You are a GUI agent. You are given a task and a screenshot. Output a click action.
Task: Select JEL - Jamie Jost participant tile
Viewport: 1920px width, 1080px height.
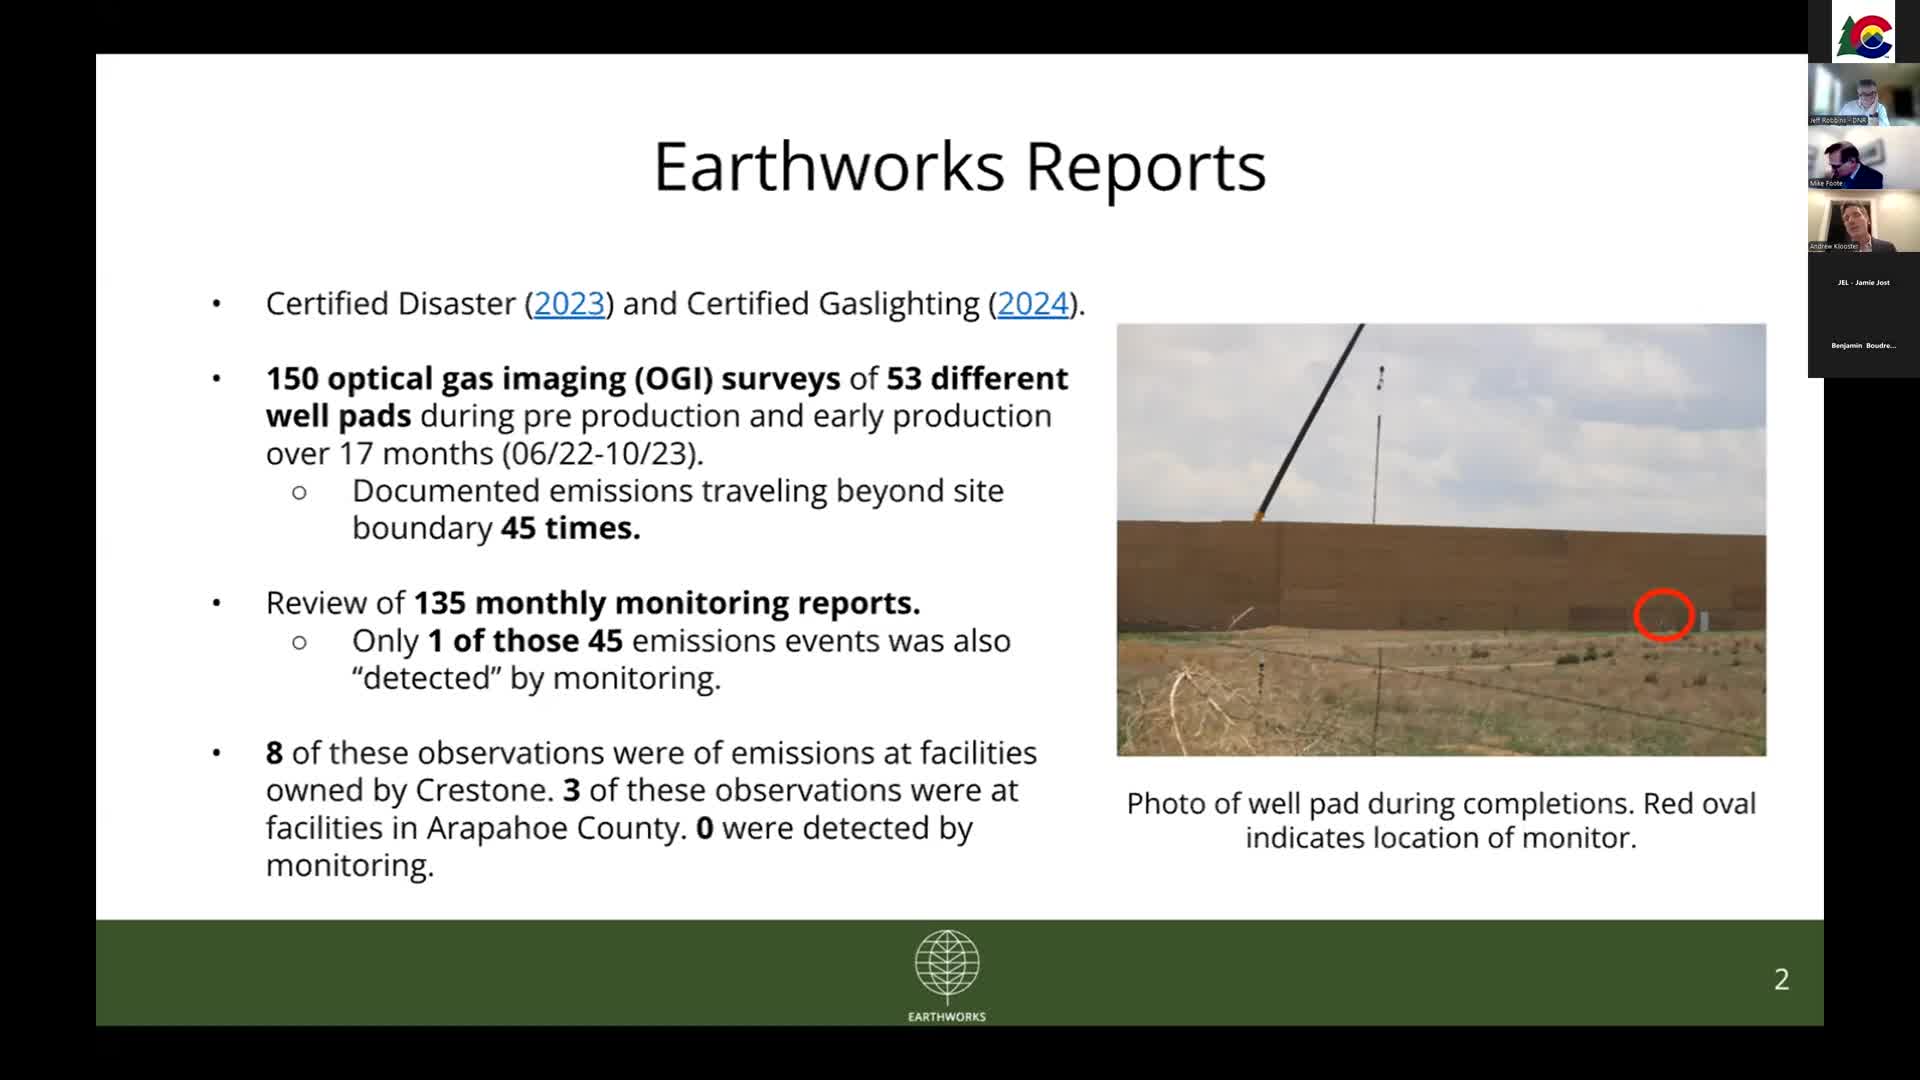1863,283
